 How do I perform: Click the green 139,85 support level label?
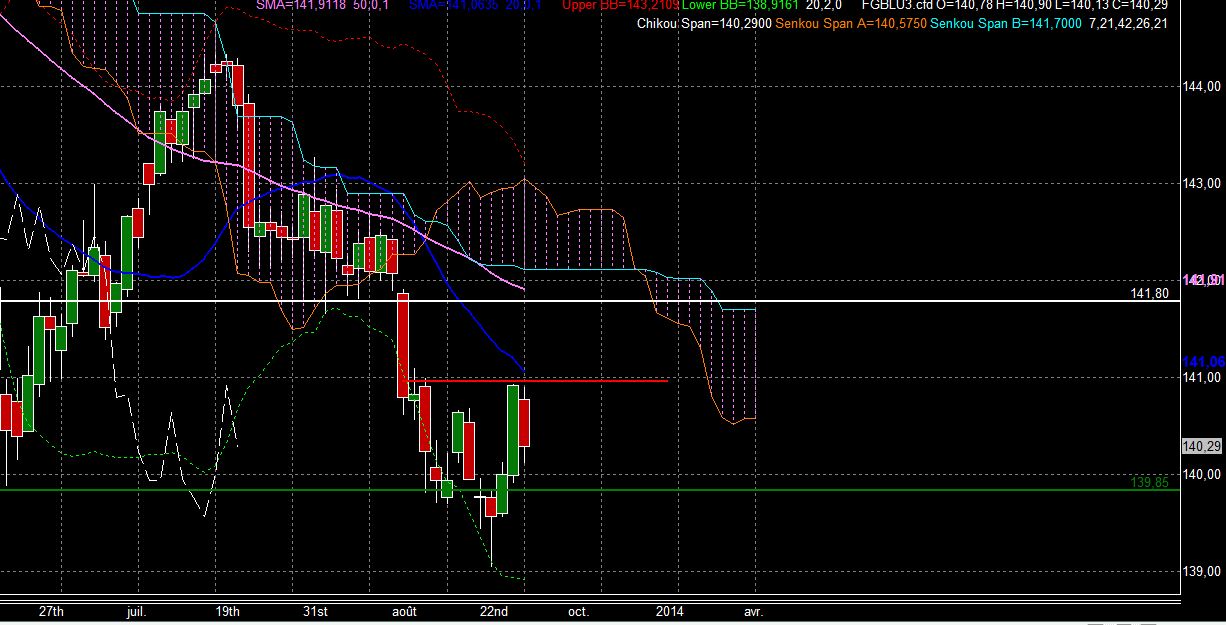[x=1148, y=482]
